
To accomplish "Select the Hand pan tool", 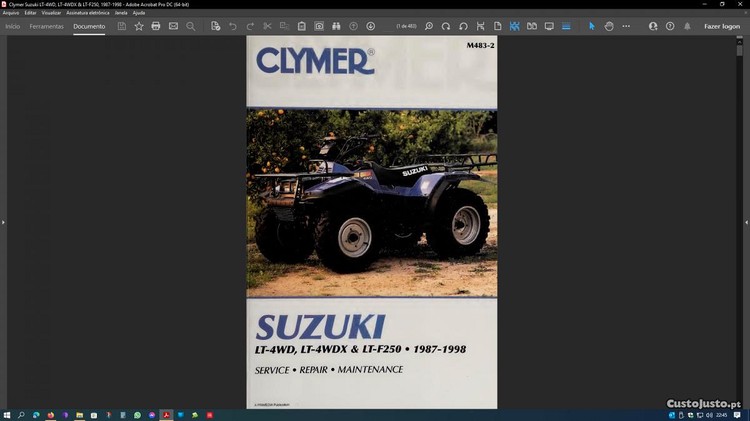I will (x=608, y=26).
